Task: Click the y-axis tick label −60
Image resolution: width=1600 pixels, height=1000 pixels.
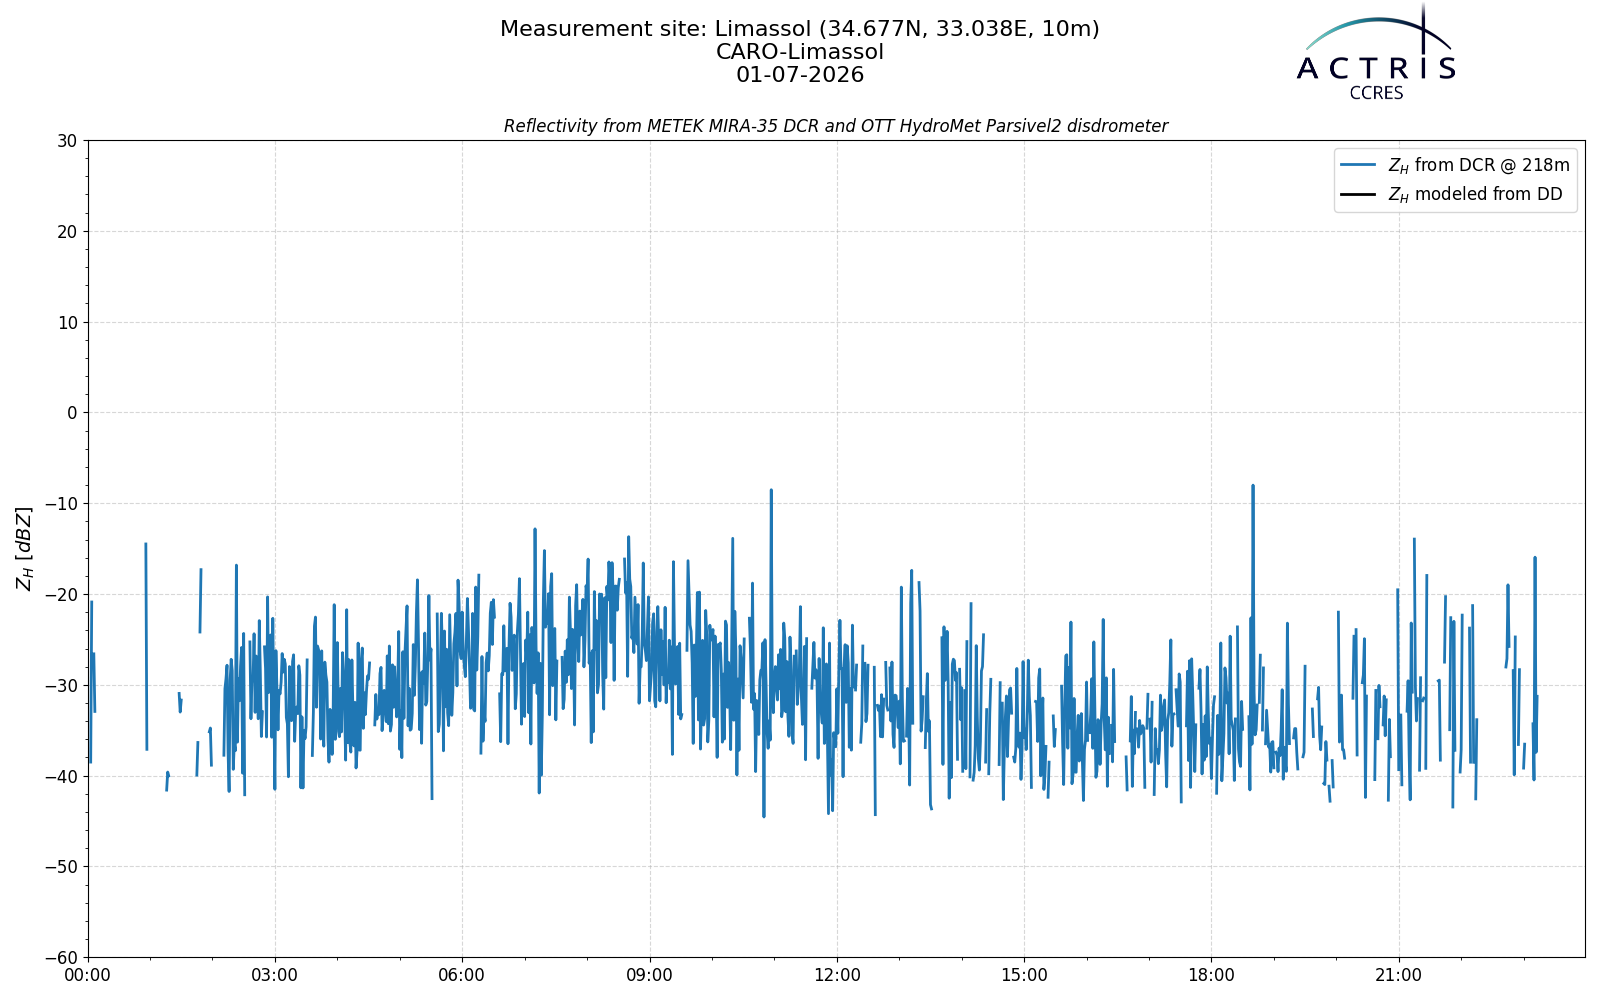Action: (59, 958)
